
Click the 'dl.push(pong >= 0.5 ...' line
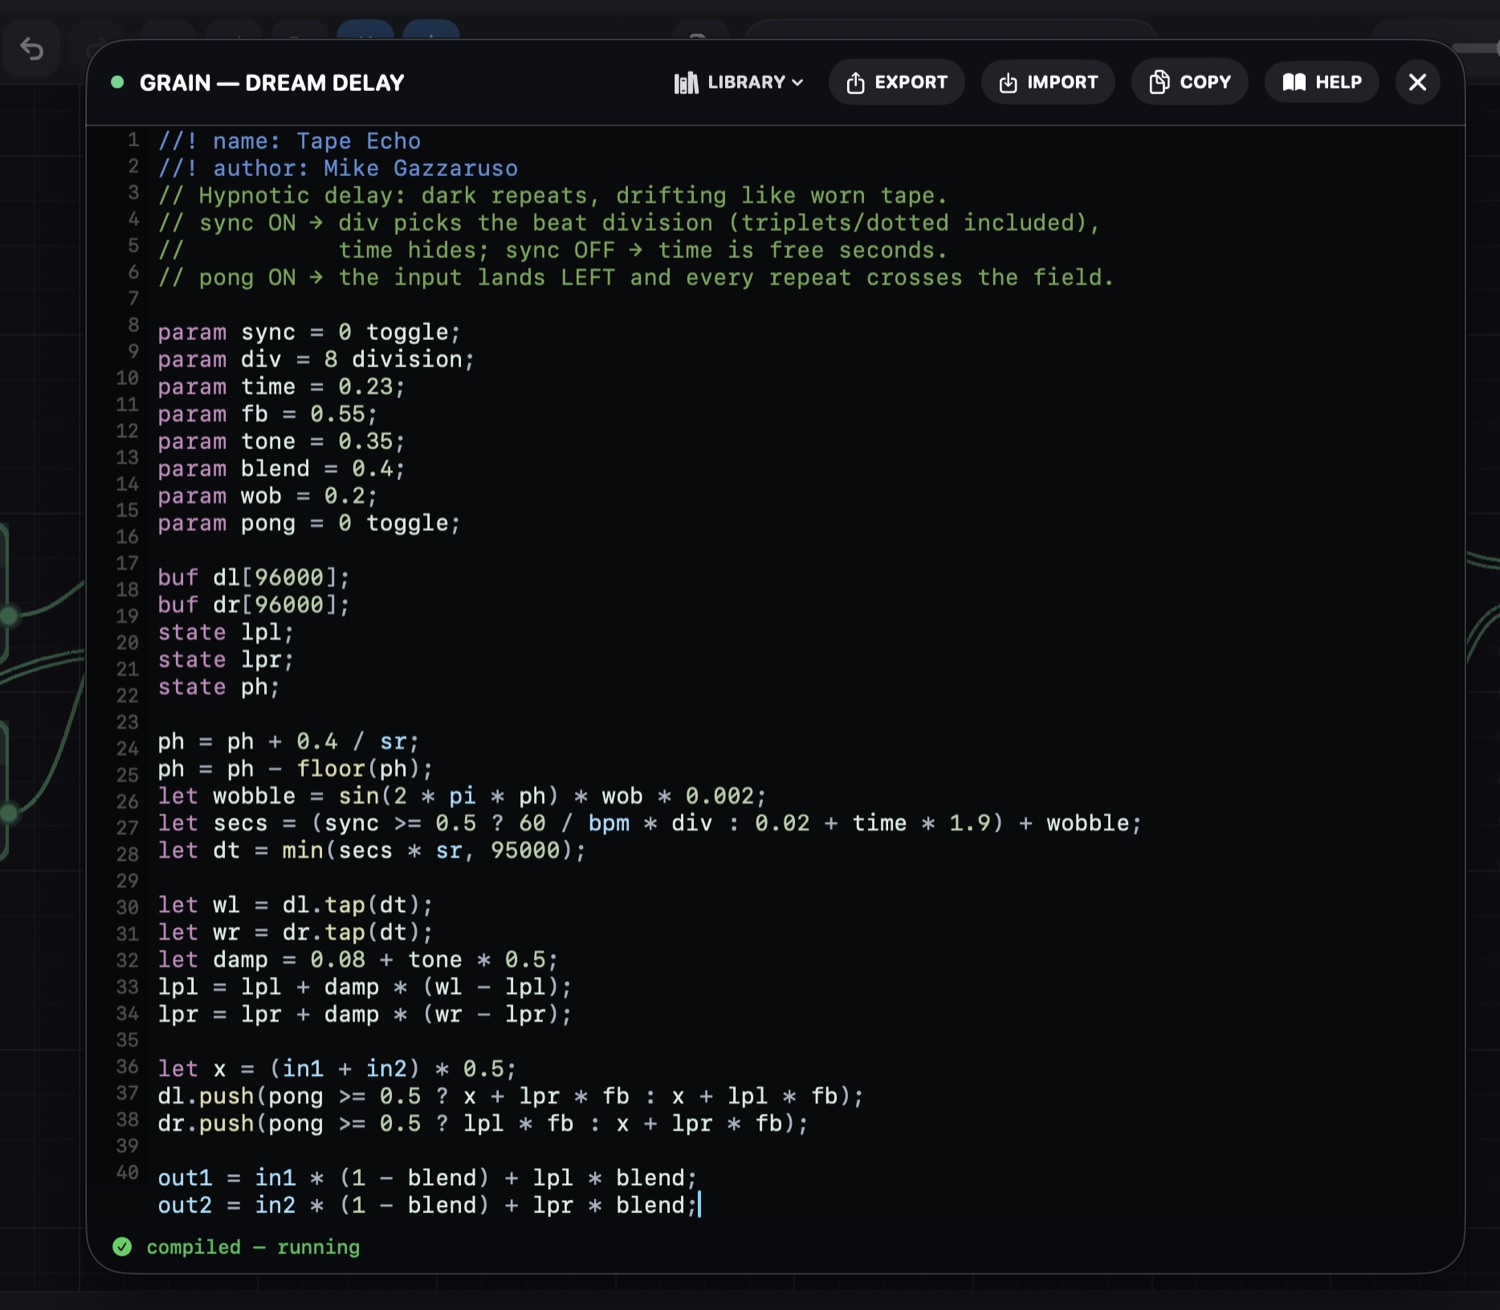click(x=511, y=1096)
